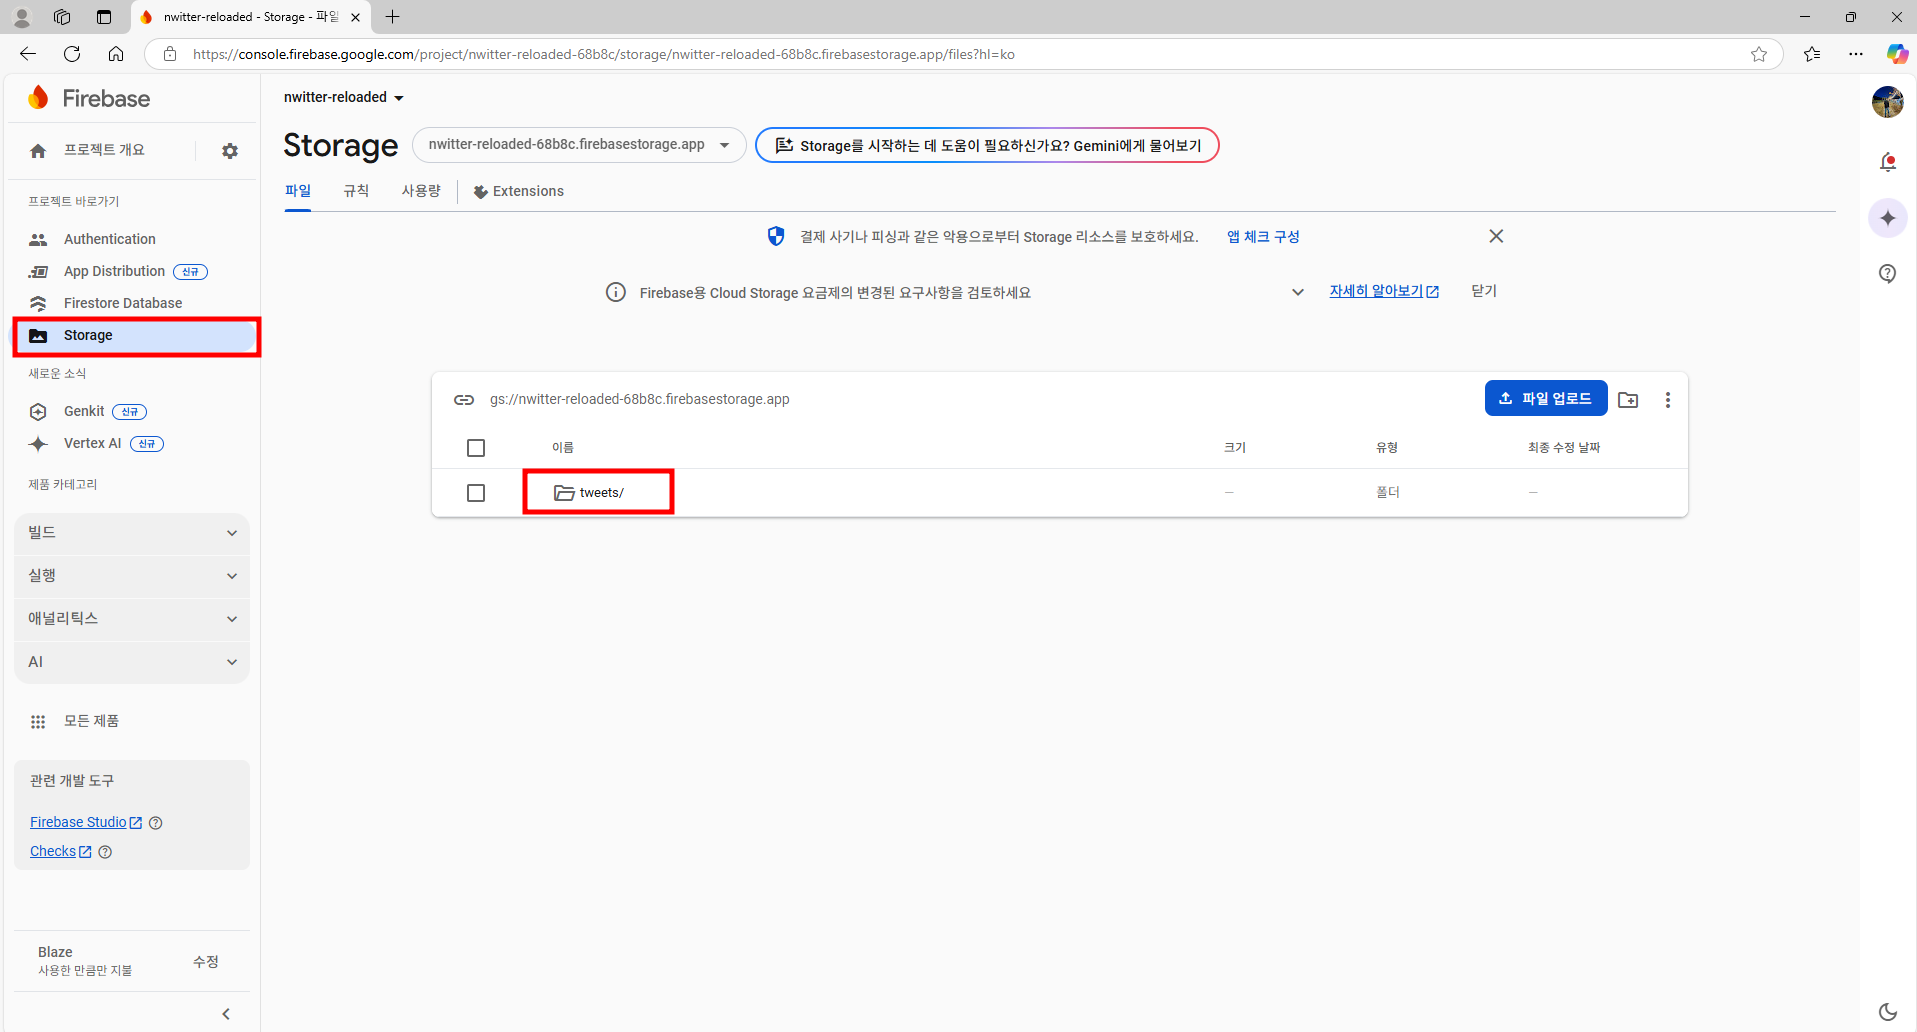Open the help question mark icon
The height and width of the screenshot is (1032, 1917).
[x=1888, y=273]
